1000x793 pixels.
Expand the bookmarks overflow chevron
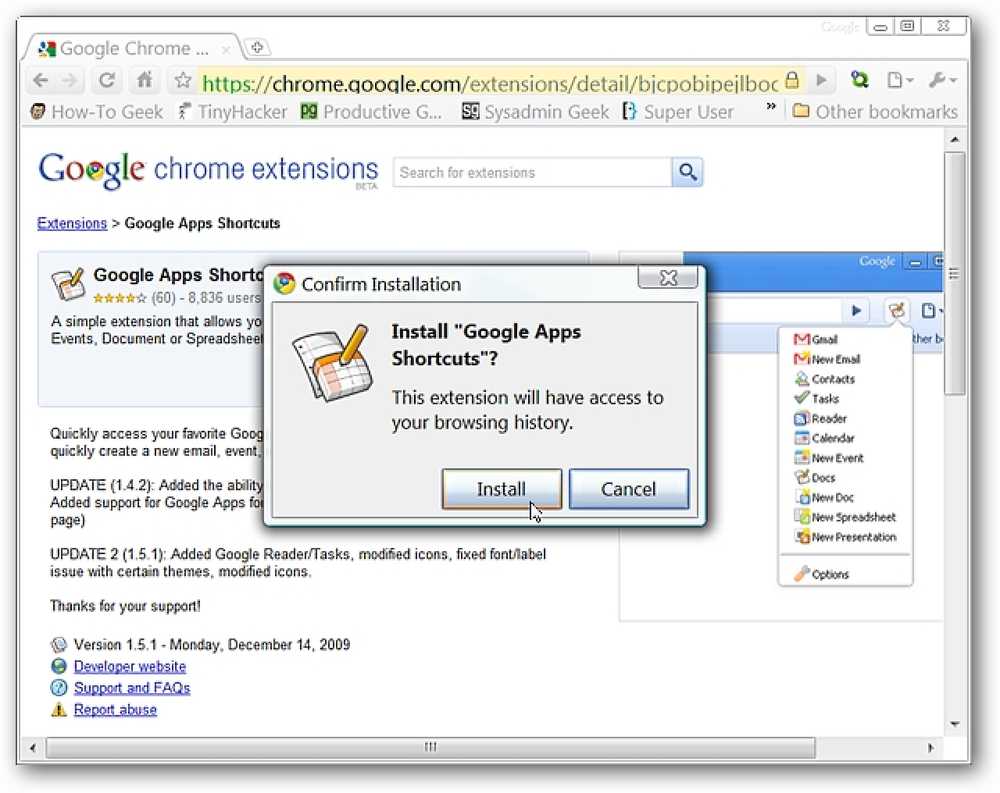(x=771, y=107)
